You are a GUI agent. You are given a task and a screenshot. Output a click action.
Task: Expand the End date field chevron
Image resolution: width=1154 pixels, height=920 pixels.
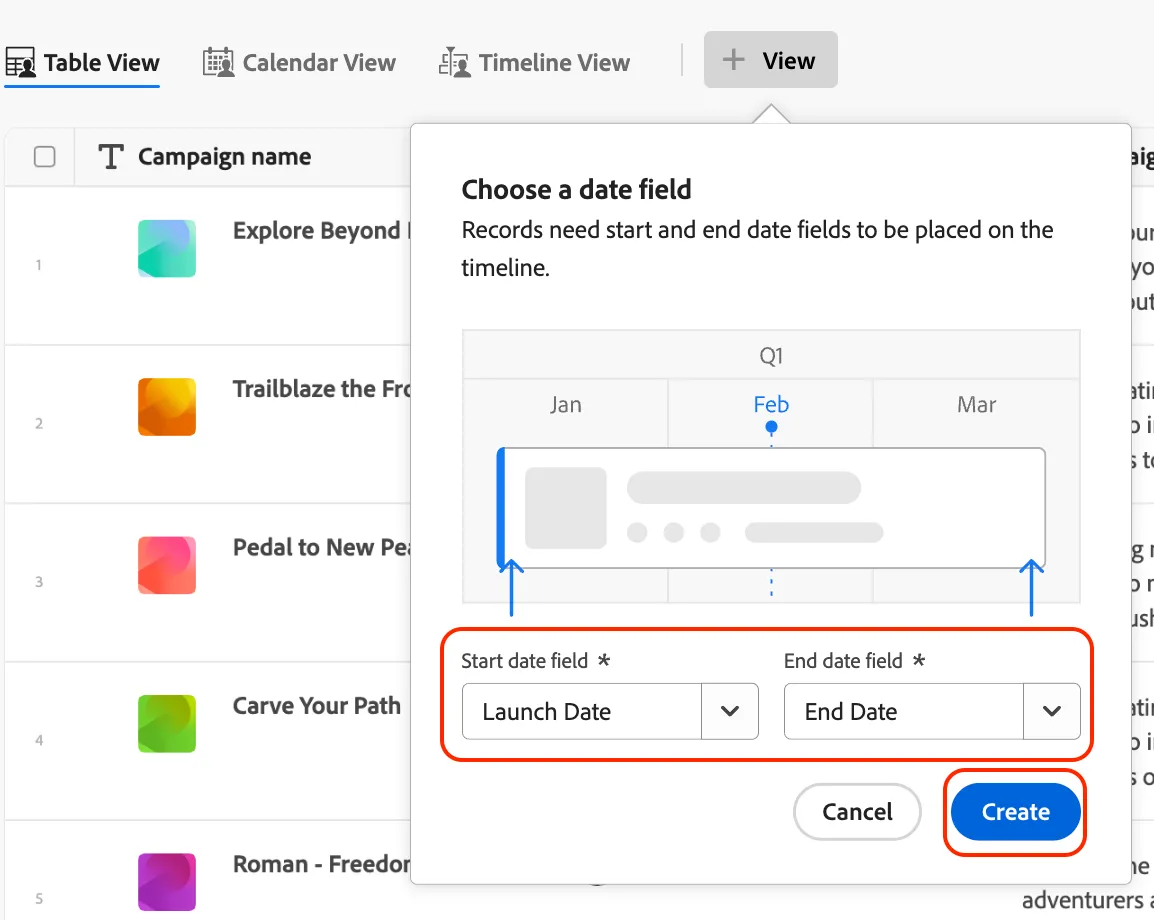click(x=1052, y=711)
